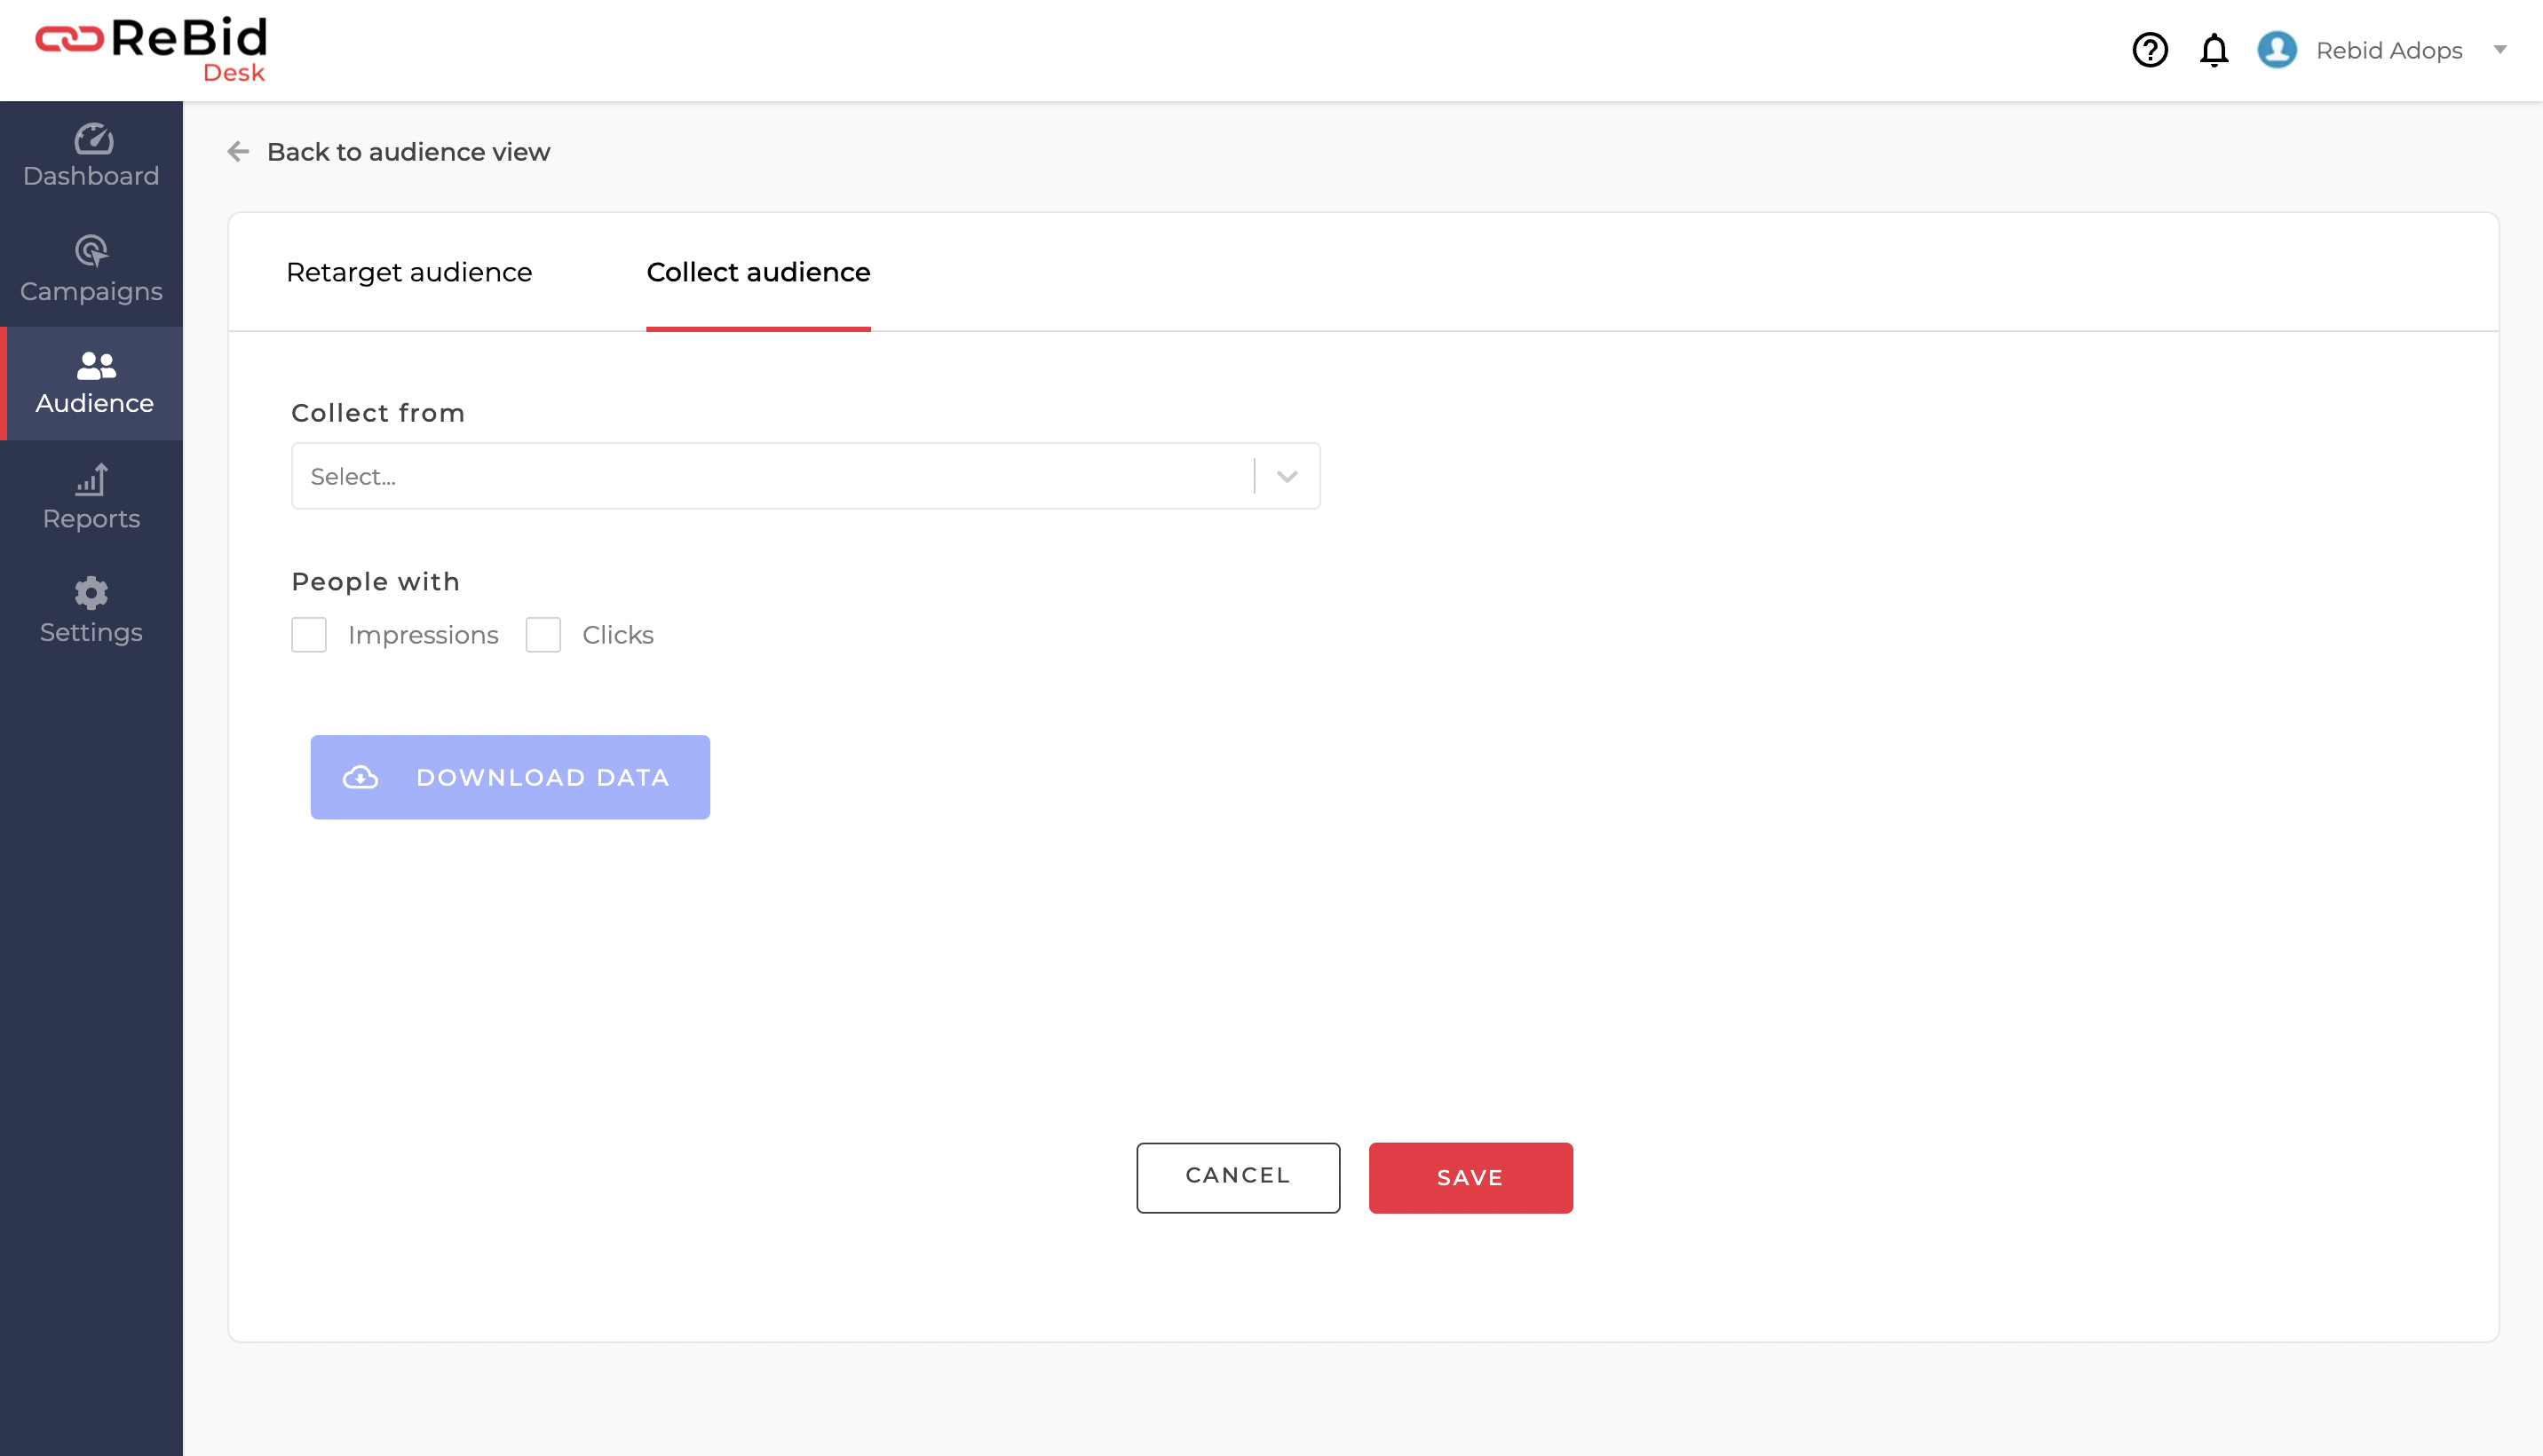
Task: Select the Collect audience tab
Action: coord(758,272)
